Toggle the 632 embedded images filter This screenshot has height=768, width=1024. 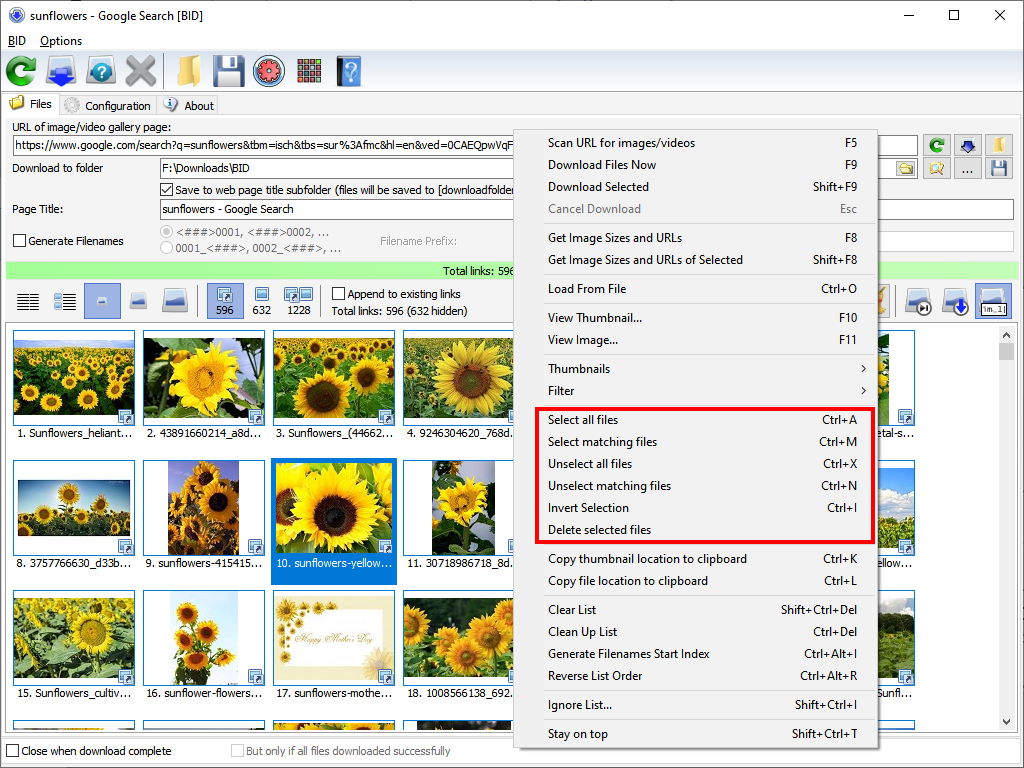262,301
